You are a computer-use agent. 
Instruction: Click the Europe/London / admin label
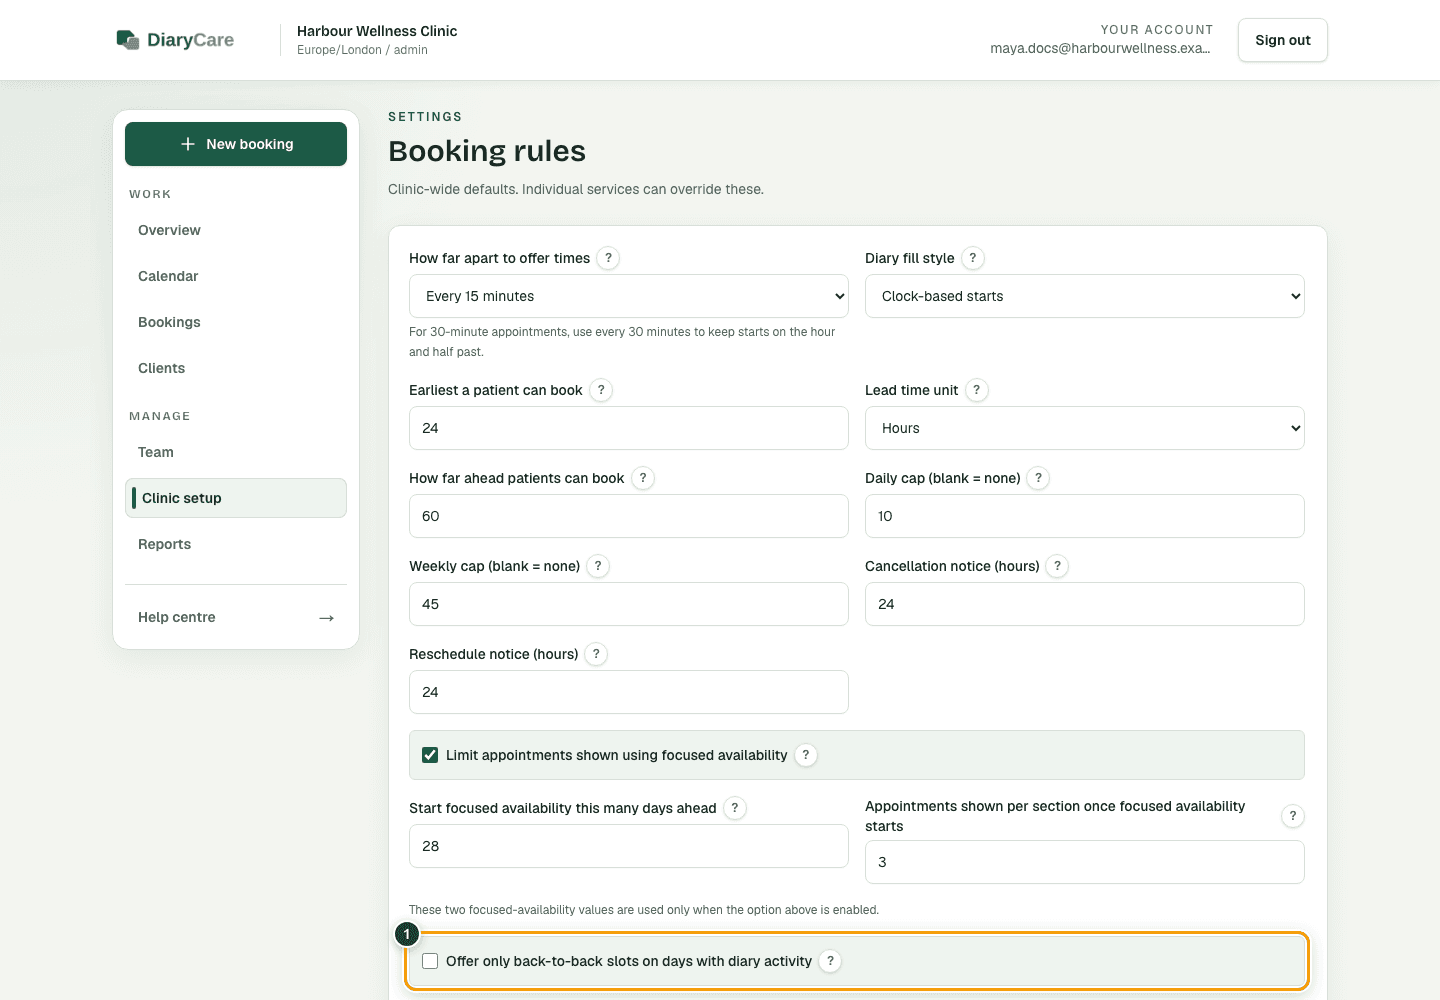(x=362, y=50)
